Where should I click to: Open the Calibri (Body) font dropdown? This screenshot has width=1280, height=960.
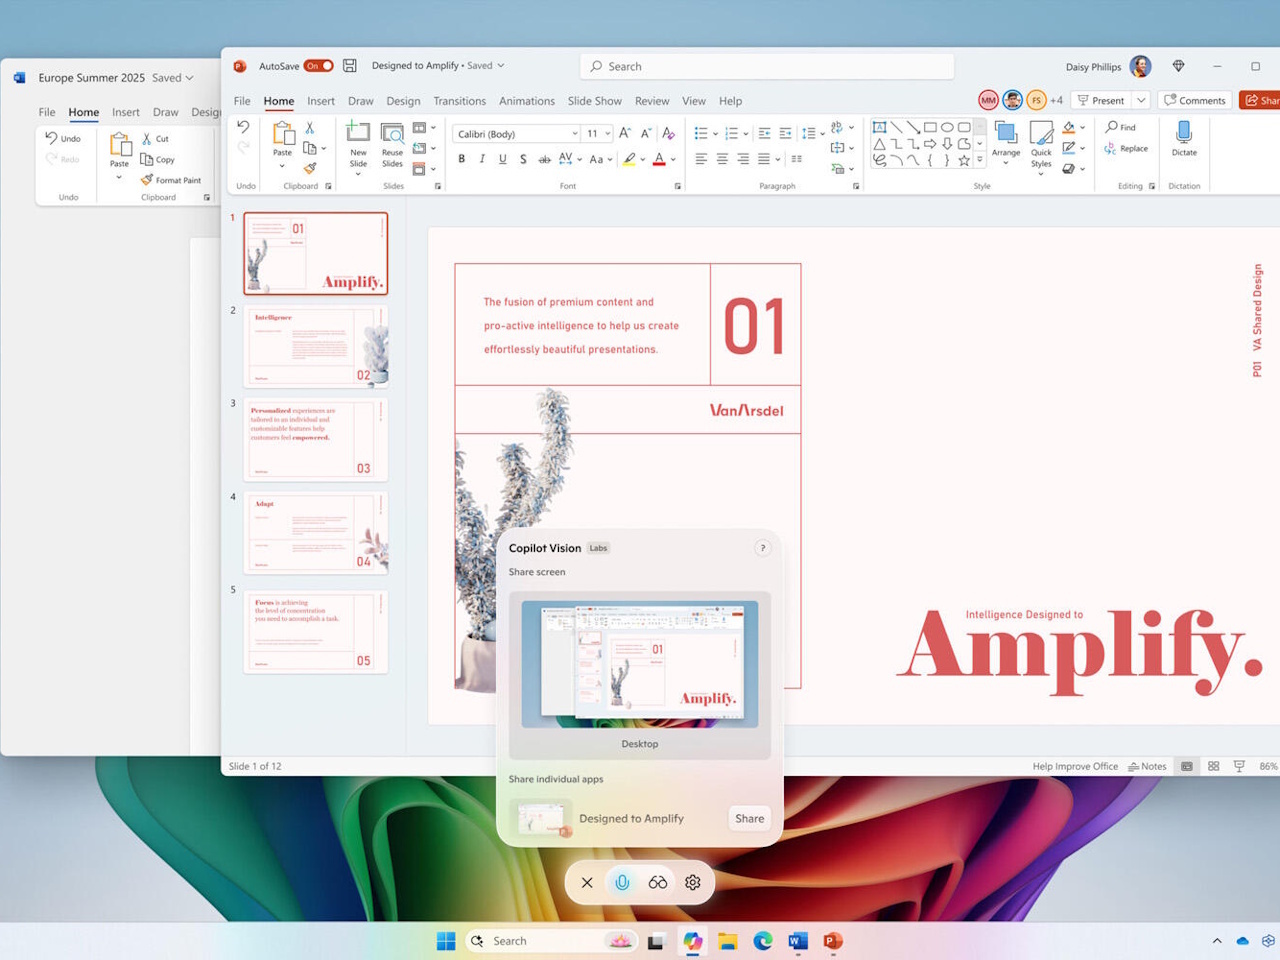575,133
